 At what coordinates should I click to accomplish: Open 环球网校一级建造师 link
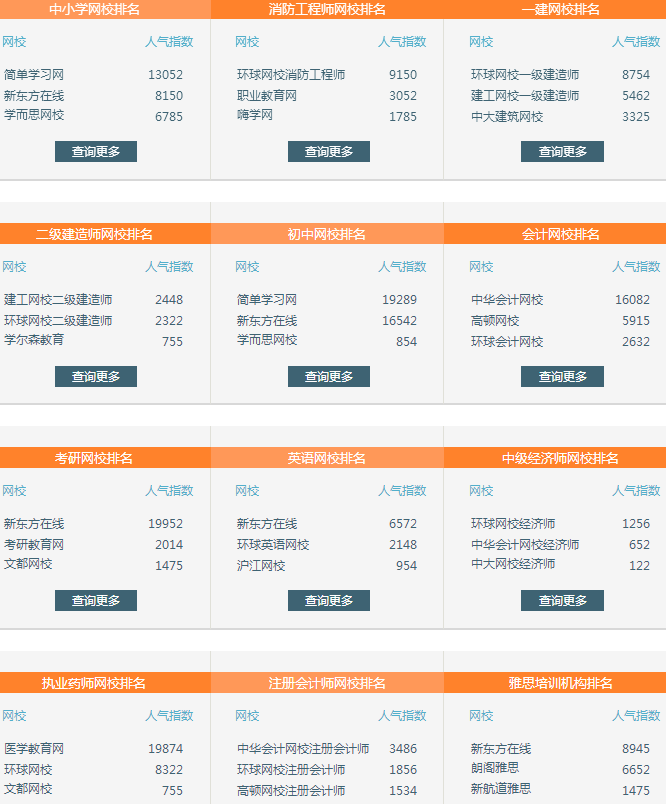pos(525,75)
